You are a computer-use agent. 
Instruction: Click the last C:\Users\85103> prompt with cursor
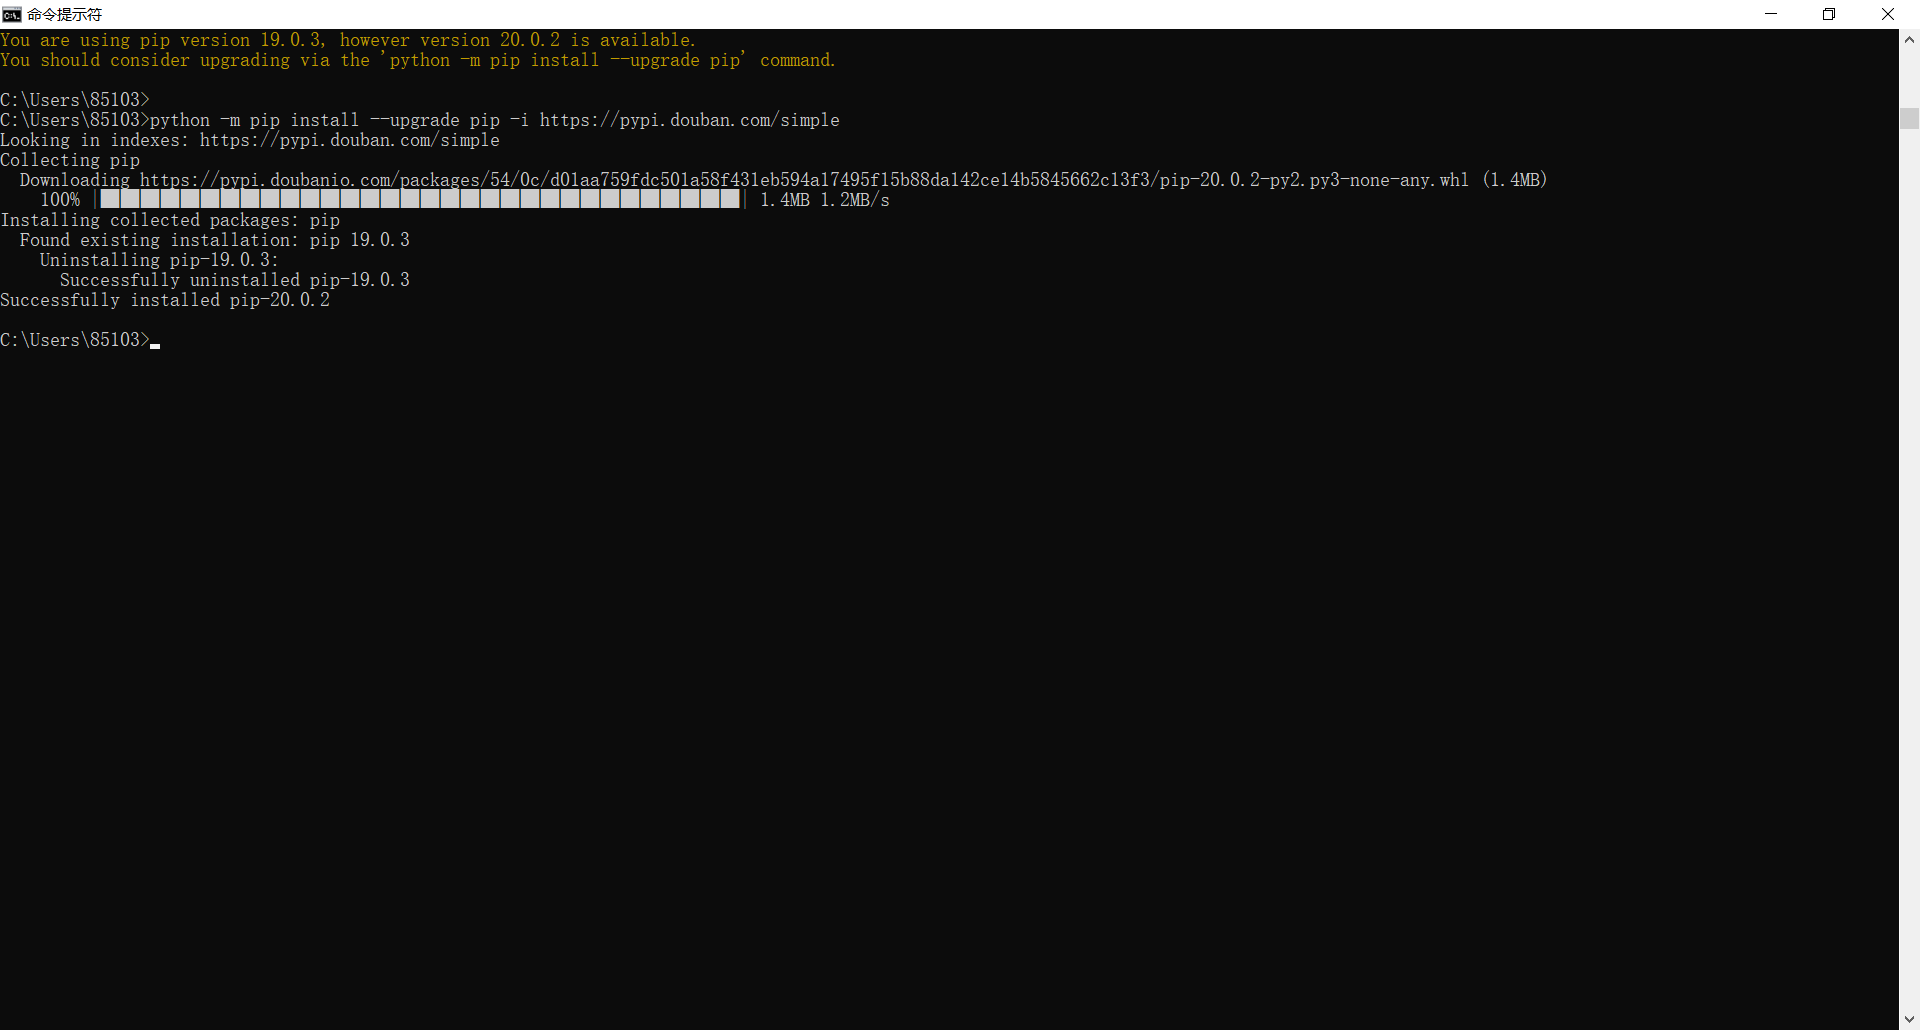tap(80, 340)
